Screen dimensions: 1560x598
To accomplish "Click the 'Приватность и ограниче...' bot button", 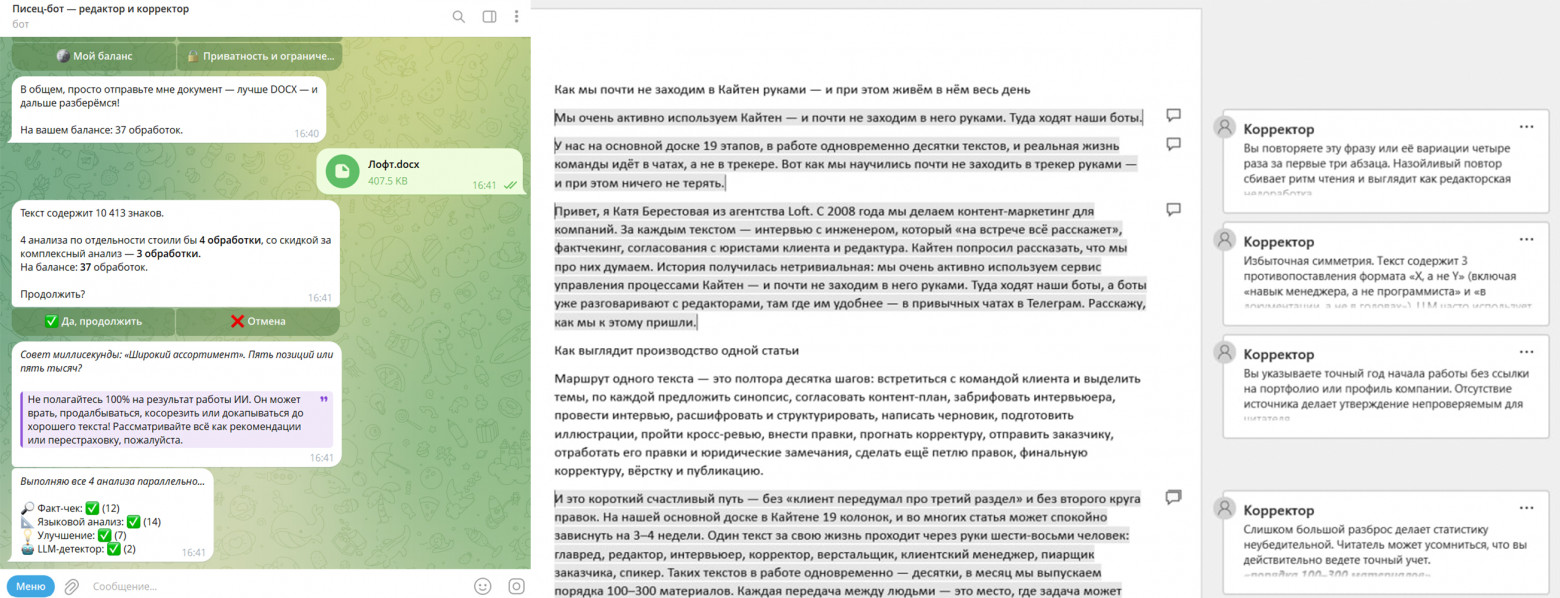I will pos(260,56).
